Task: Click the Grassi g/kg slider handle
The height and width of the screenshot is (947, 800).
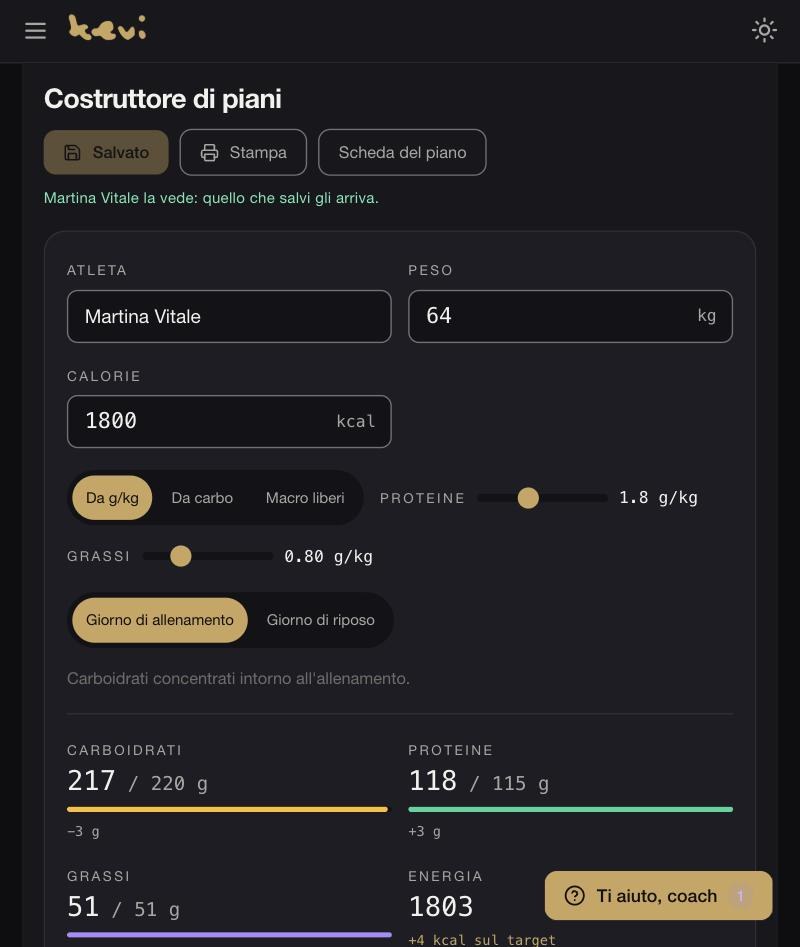Action: pyautogui.click(x=181, y=556)
